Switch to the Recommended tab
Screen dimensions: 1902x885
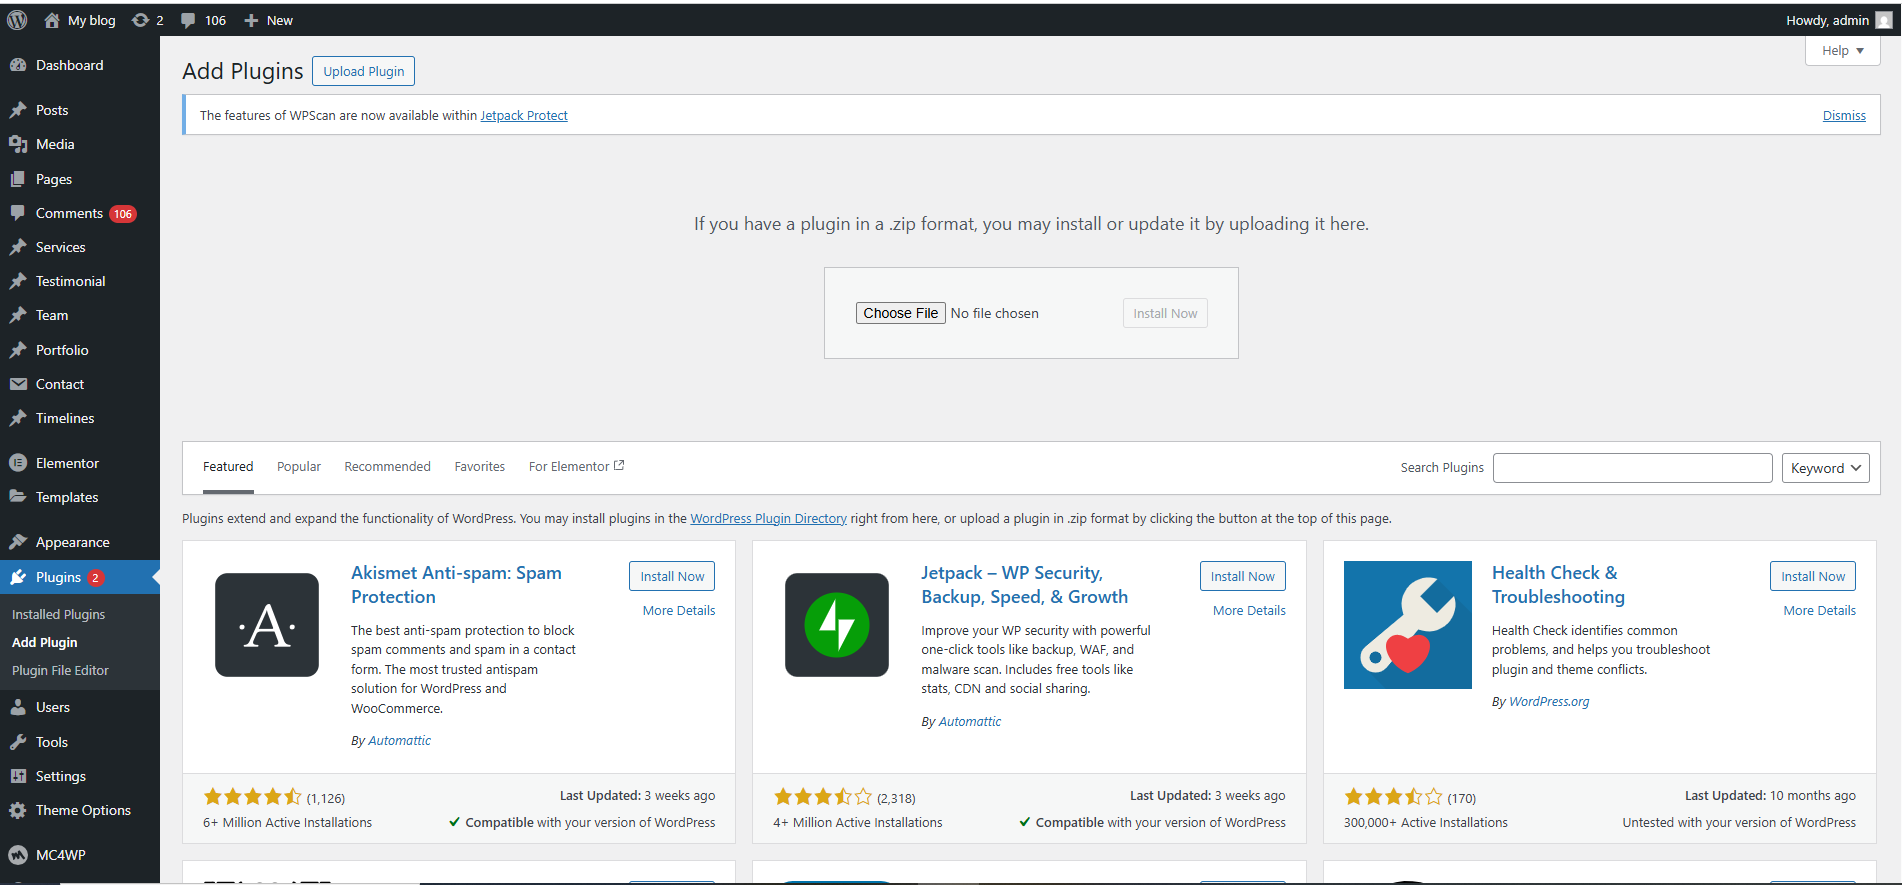click(387, 467)
